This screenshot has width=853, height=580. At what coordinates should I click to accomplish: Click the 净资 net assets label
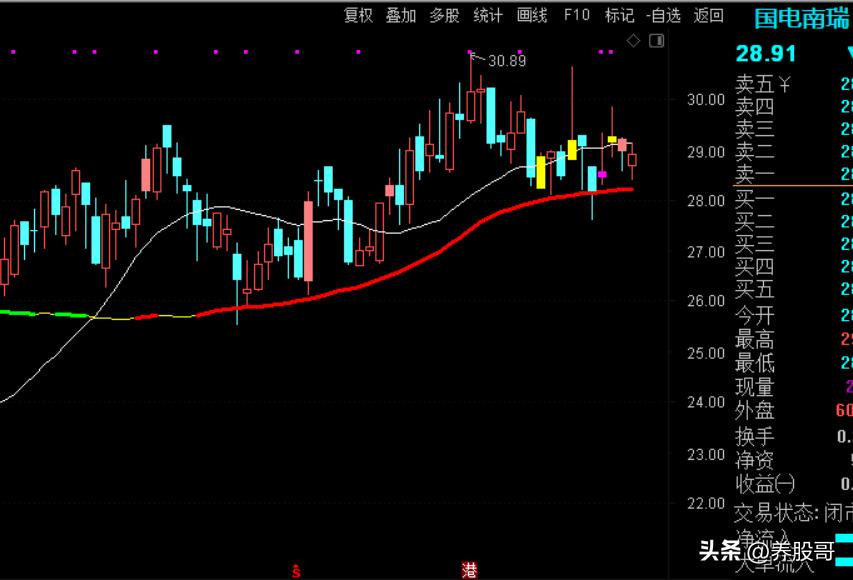(755, 460)
